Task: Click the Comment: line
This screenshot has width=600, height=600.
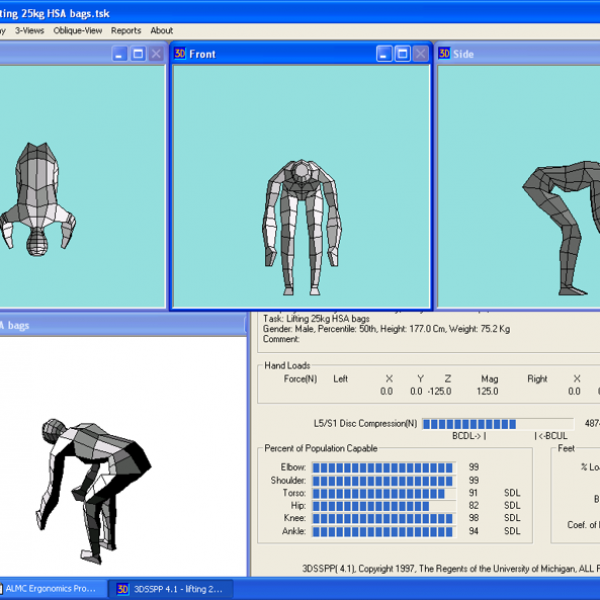Action: coord(281,339)
